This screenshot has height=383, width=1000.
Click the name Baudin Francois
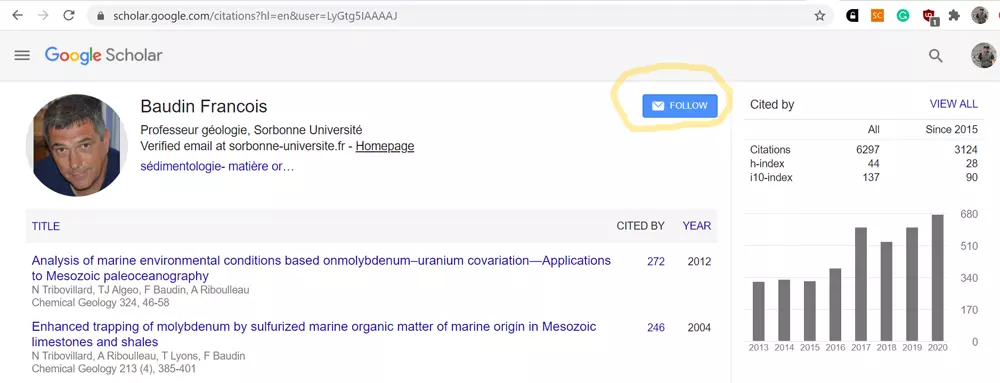tap(203, 106)
